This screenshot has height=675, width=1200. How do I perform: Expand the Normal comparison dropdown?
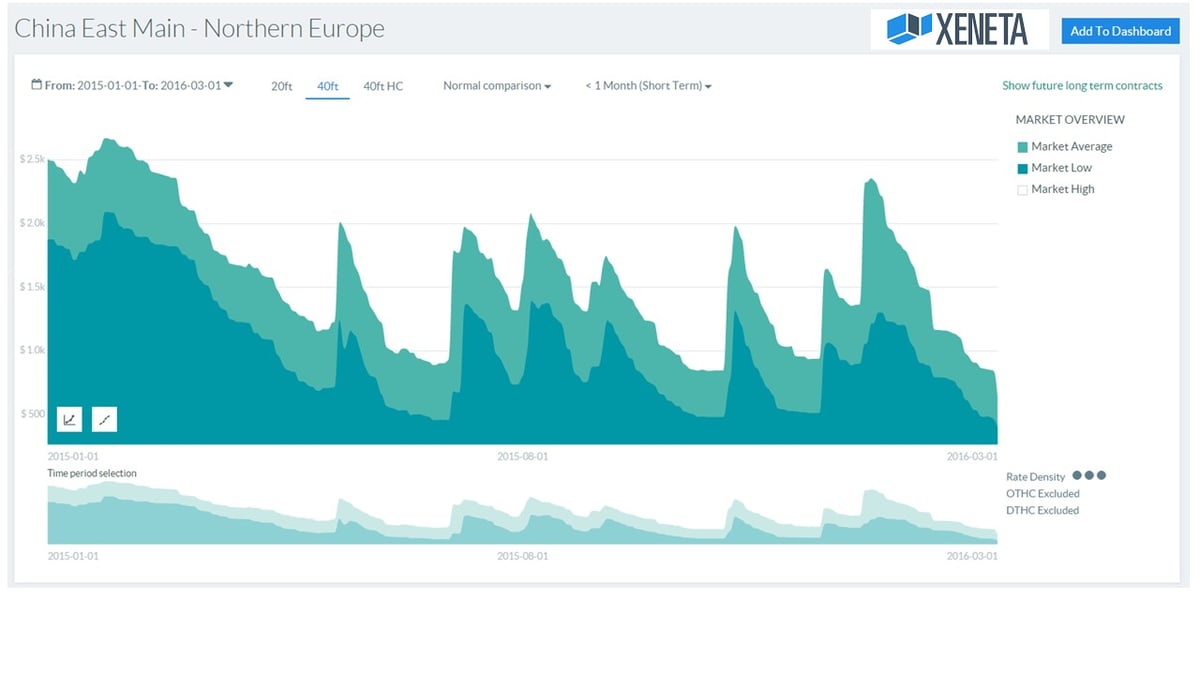[497, 86]
